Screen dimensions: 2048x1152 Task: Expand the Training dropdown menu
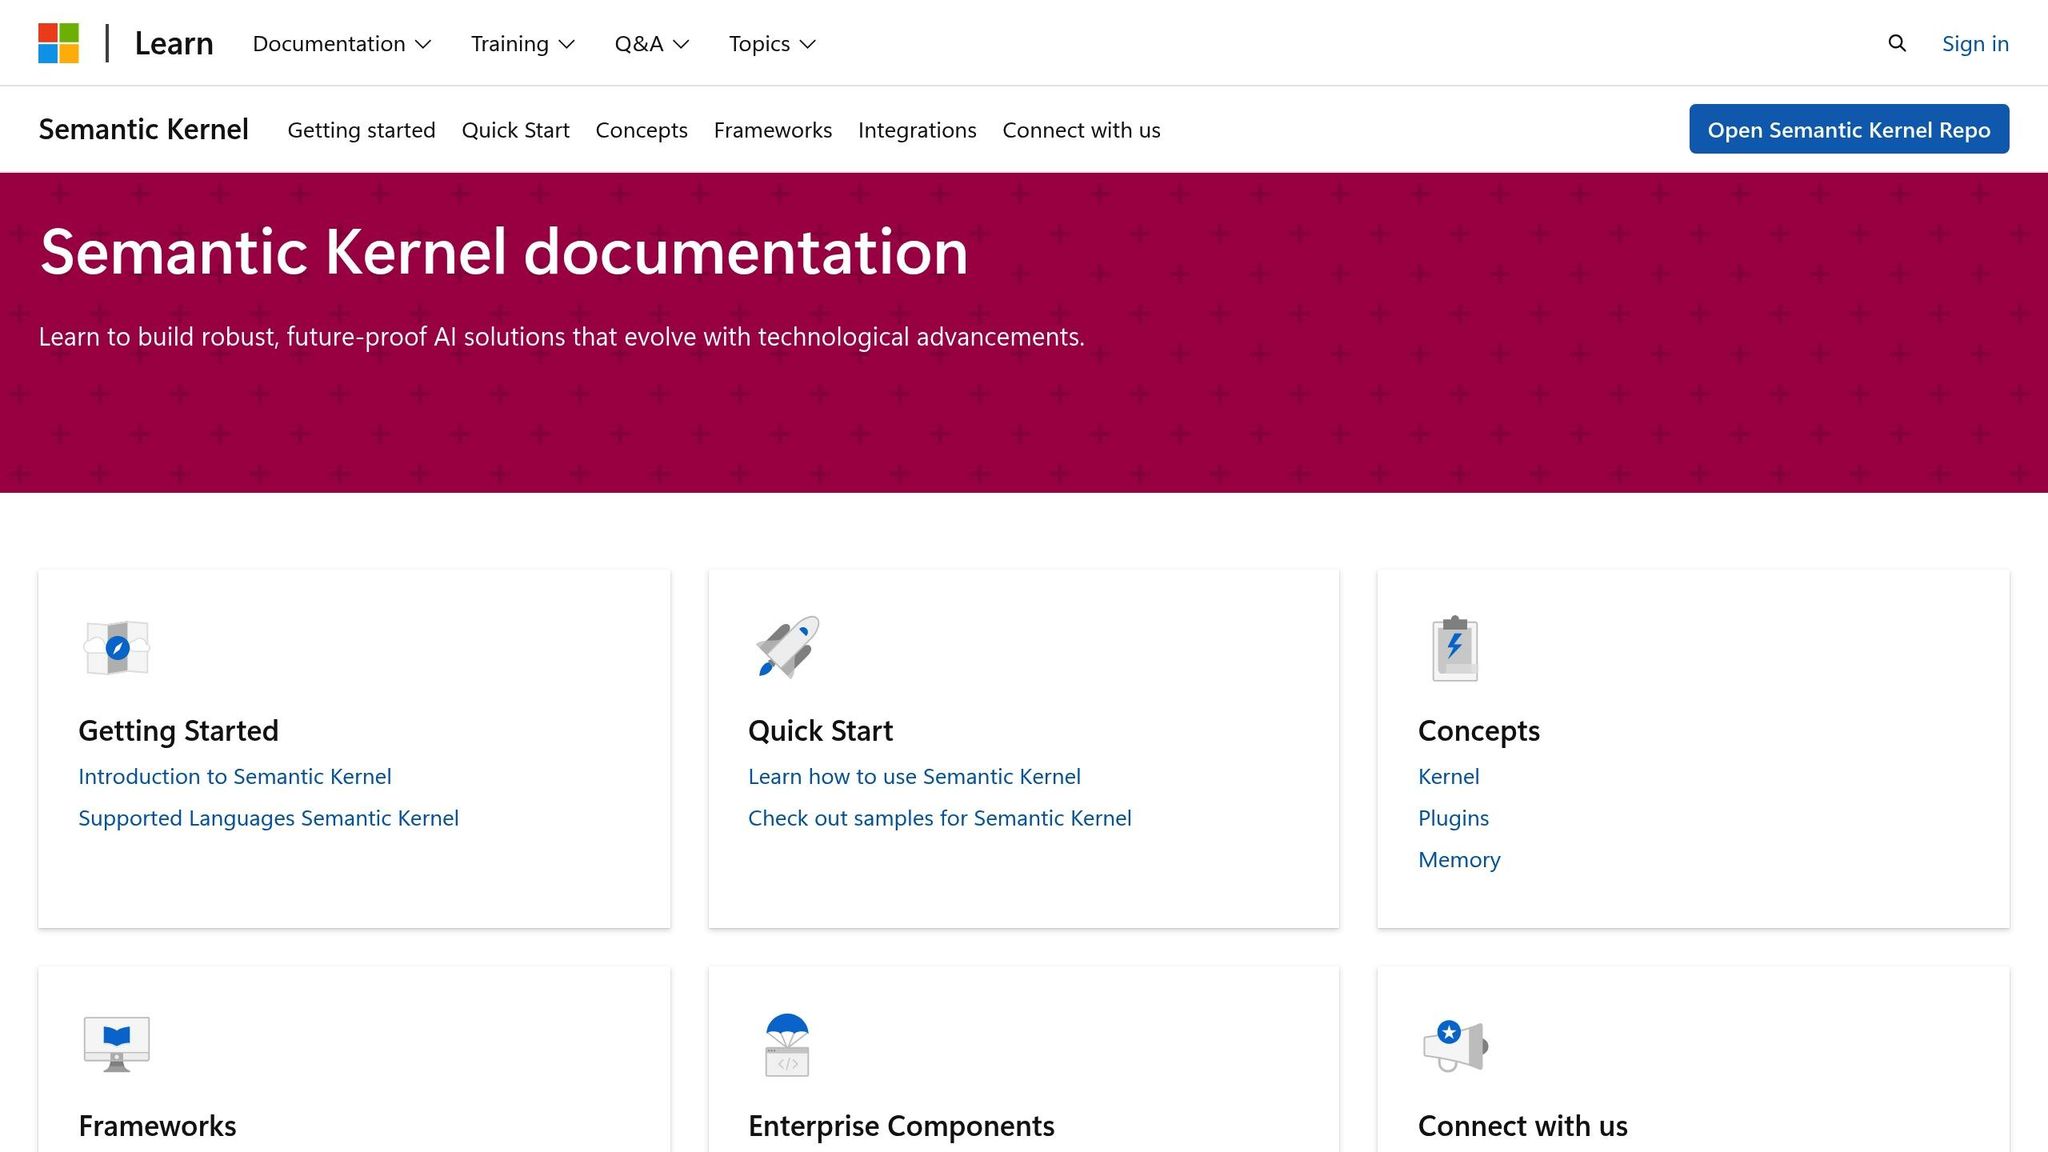click(522, 44)
